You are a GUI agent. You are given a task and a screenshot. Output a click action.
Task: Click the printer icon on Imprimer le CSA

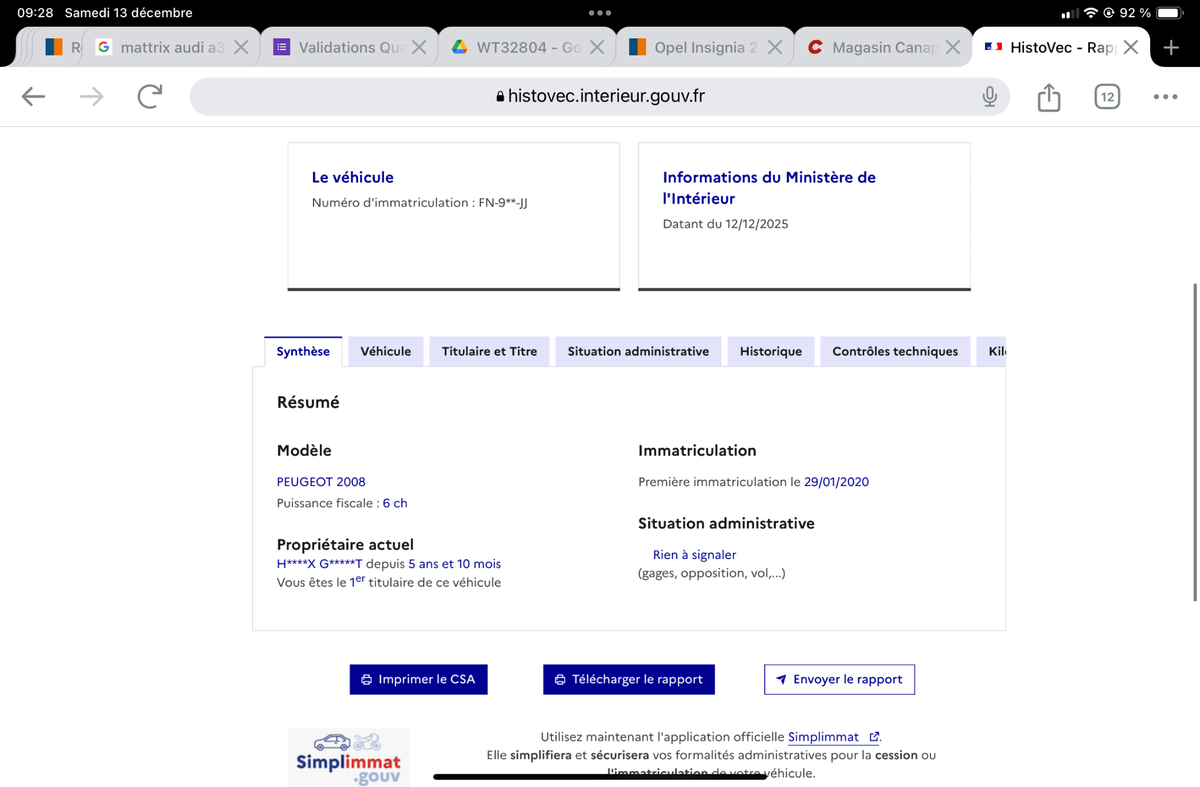click(x=367, y=680)
